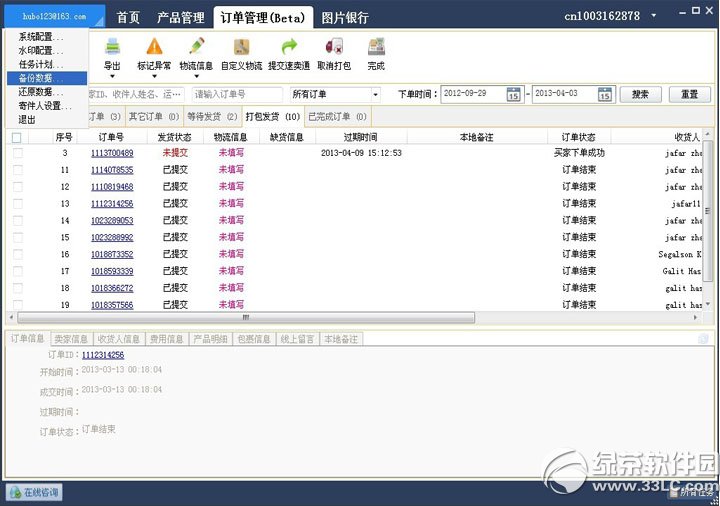
Task: Check the box for order 1112314256
Action: [17, 203]
